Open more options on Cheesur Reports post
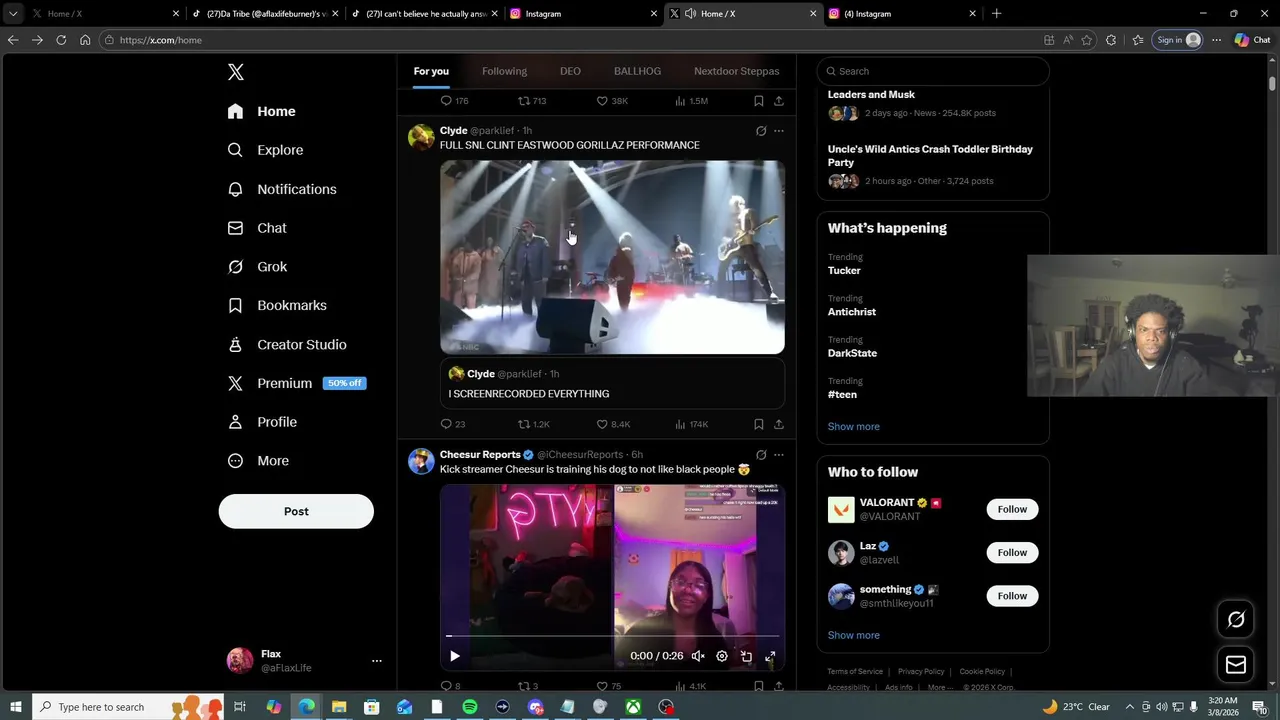Screen dimensions: 1280x720 tap(779, 455)
